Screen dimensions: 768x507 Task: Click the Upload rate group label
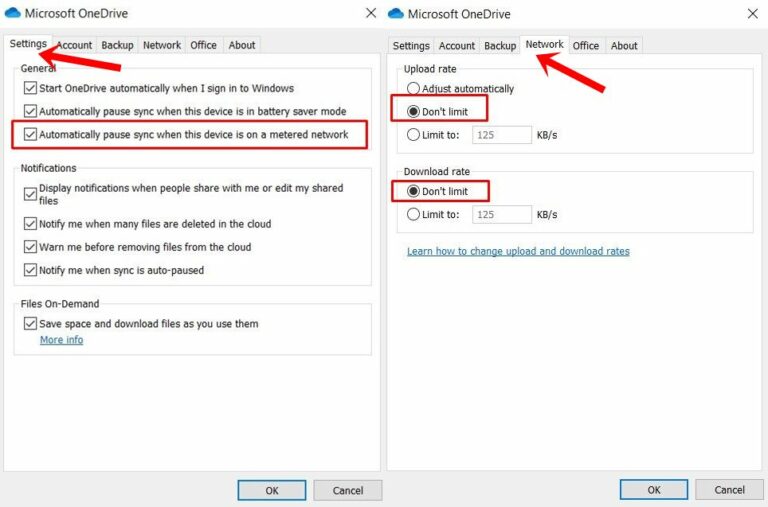click(430, 69)
